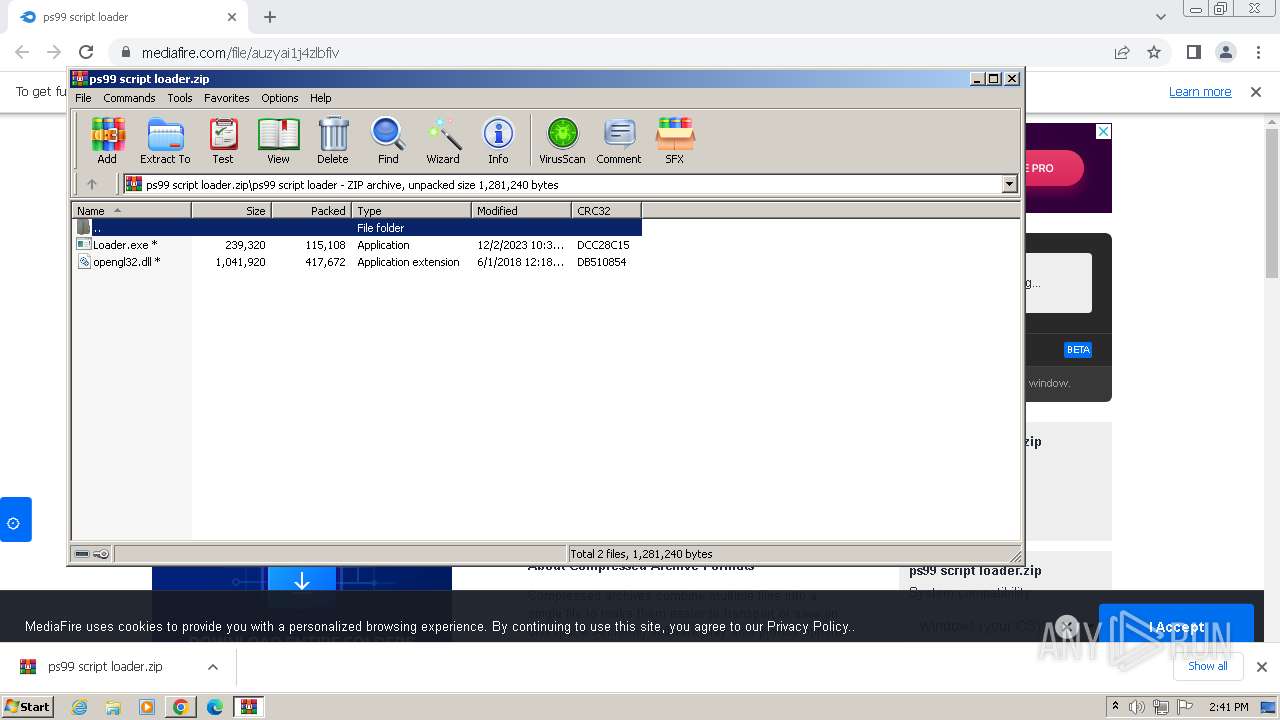
Task: Click the Info toolbar icon
Action: tap(498, 140)
